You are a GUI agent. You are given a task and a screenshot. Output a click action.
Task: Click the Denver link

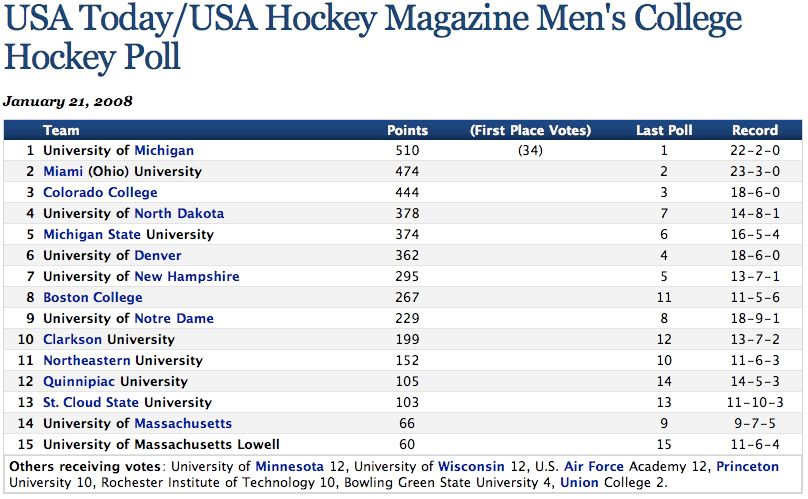pos(158,255)
